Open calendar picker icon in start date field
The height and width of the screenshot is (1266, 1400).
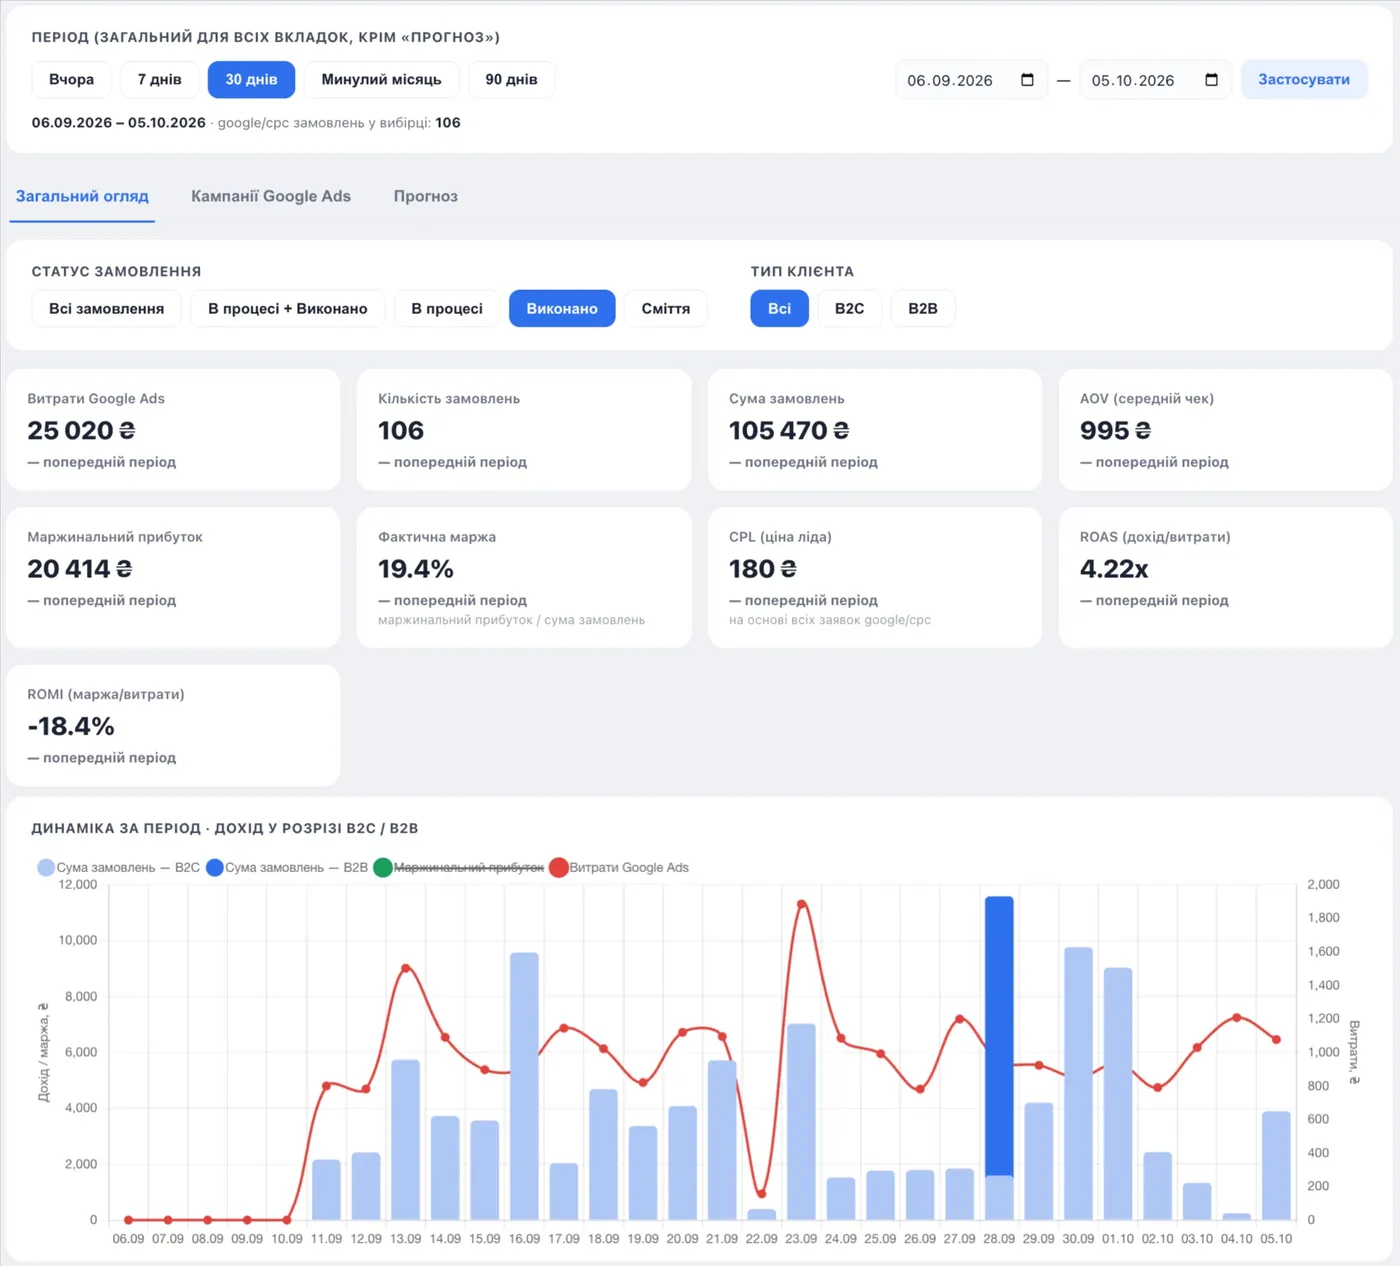[1027, 80]
